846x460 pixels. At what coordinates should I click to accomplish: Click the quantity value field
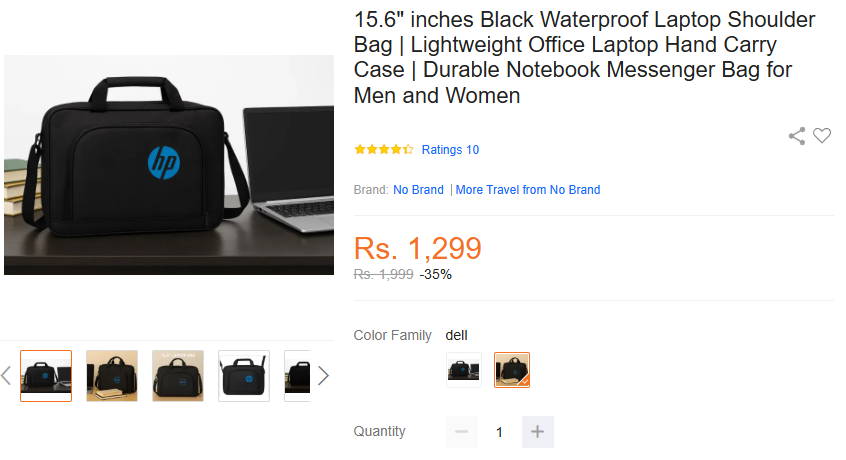499,432
